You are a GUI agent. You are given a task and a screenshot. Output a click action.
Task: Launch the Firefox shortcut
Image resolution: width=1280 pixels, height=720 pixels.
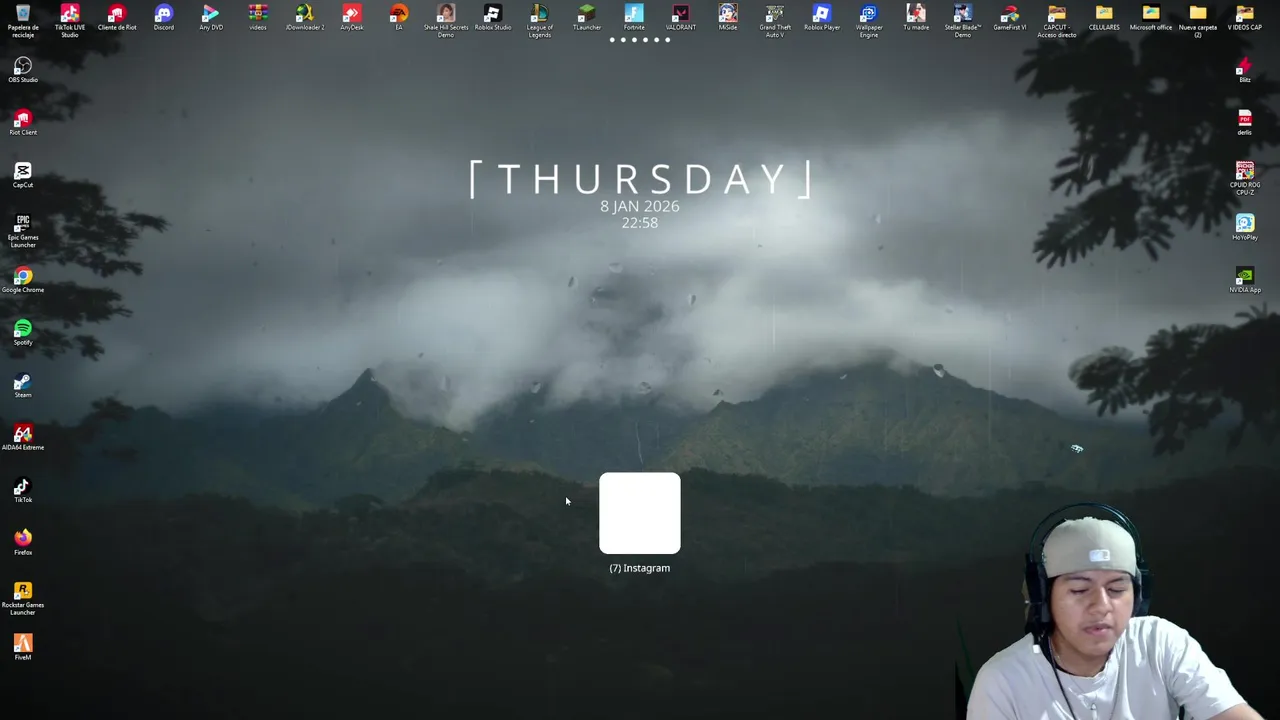point(23,540)
